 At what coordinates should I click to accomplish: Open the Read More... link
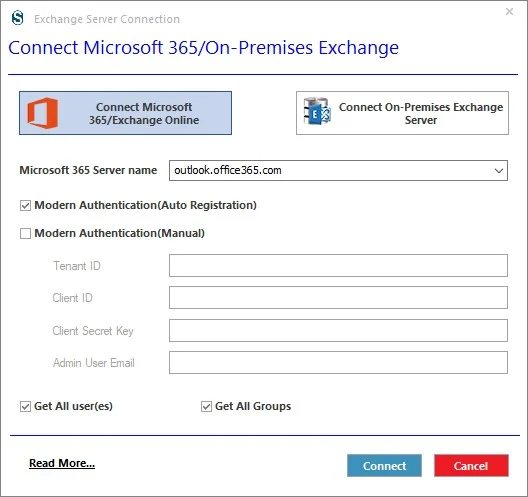pyautogui.click(x=62, y=463)
